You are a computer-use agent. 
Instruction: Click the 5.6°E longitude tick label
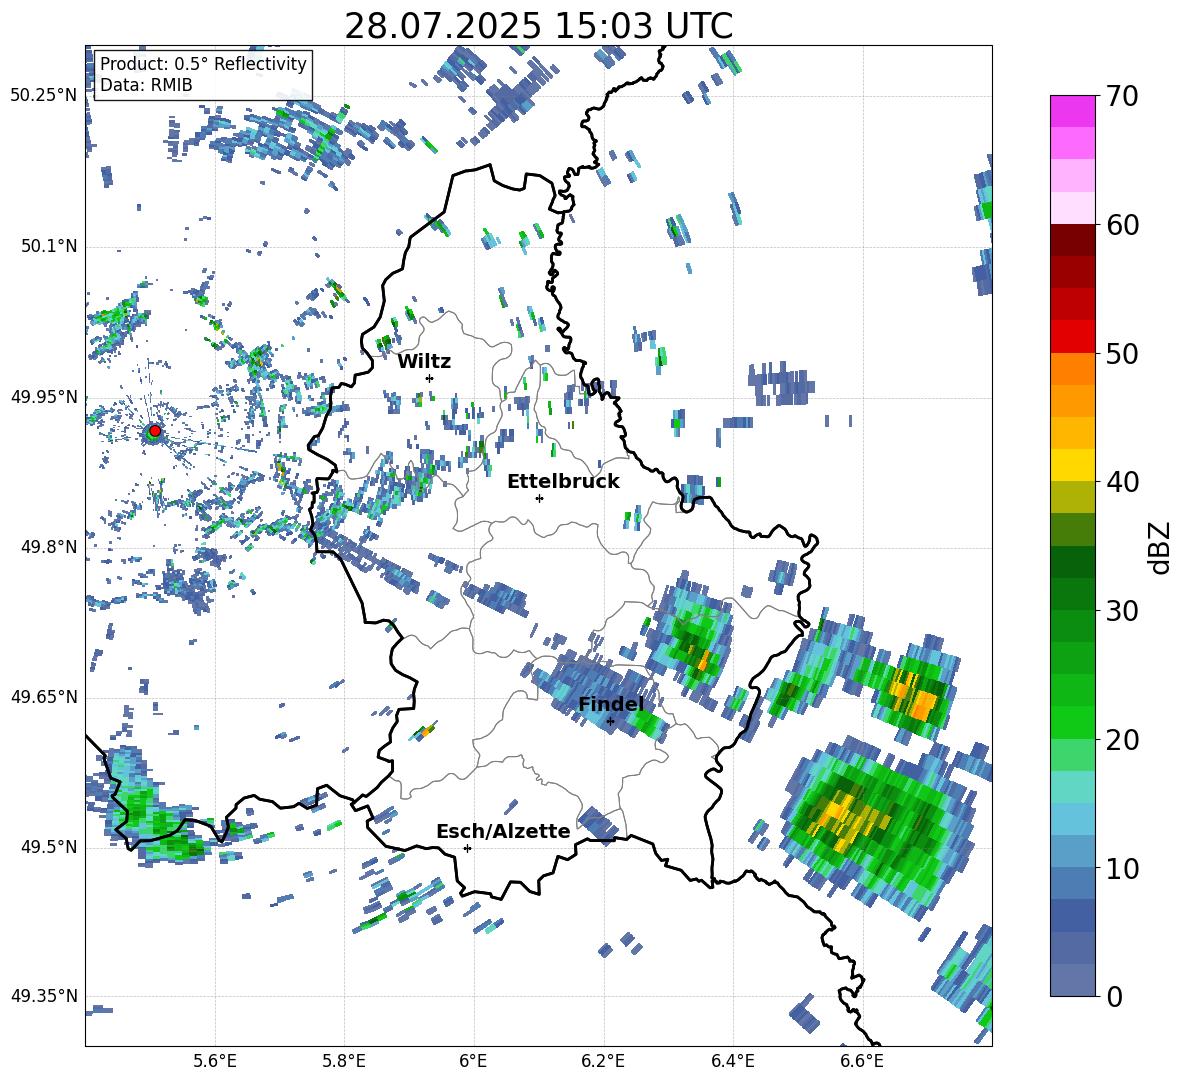(215, 1061)
